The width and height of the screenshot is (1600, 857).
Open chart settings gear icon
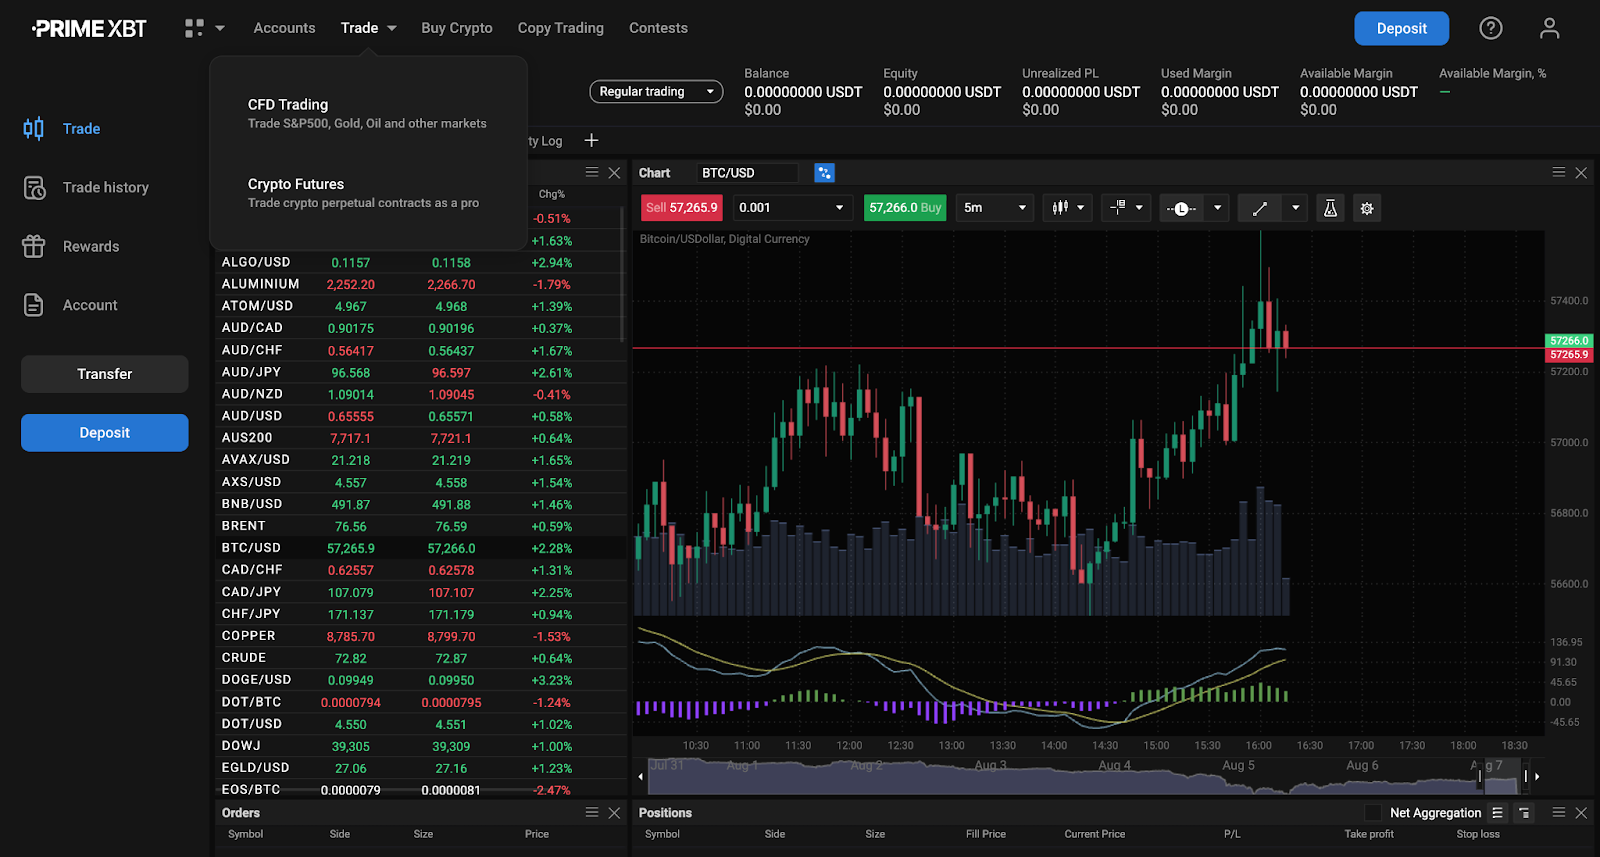point(1367,208)
